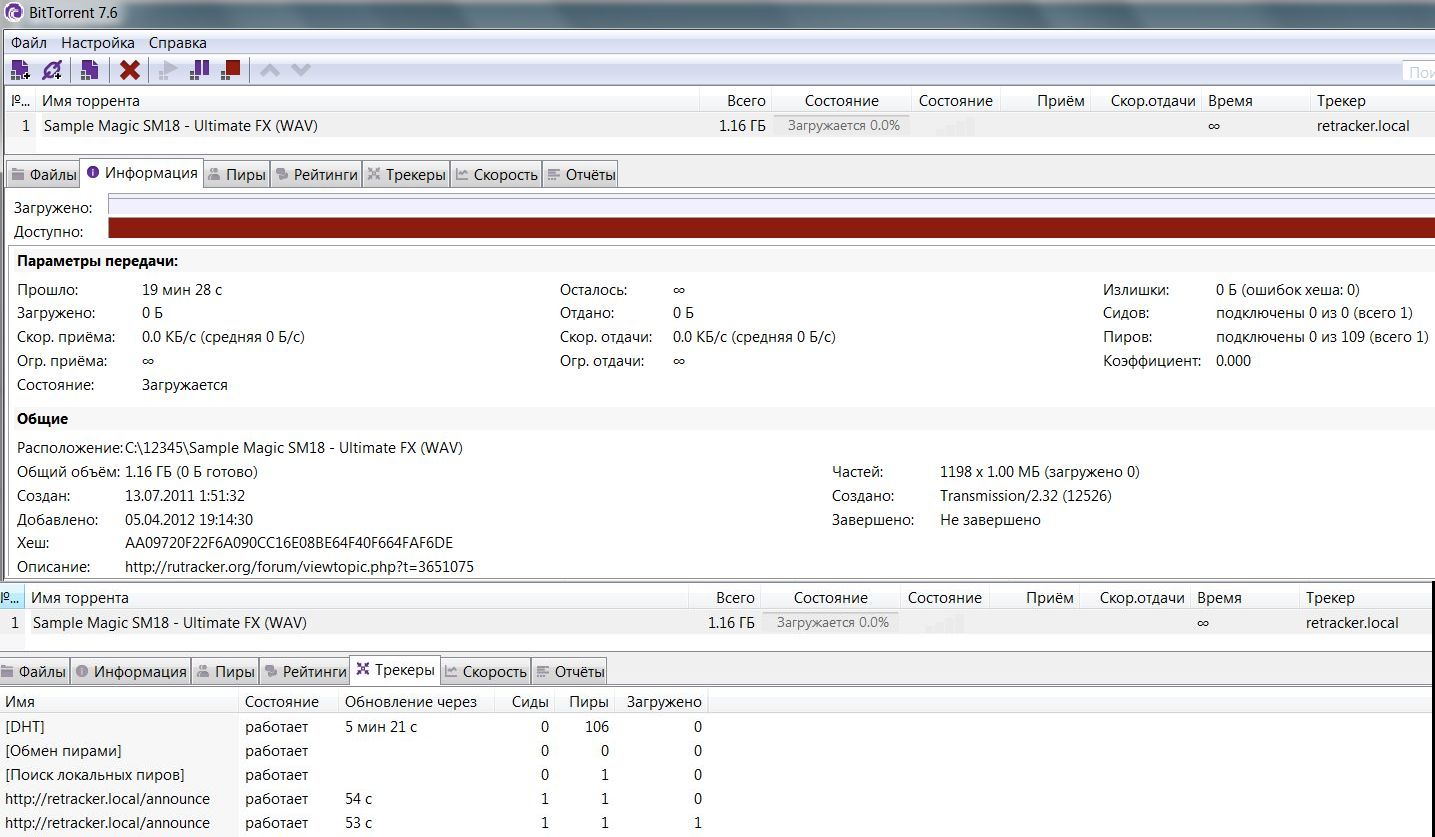This screenshot has width=1435, height=837.
Task: Open the Трекеры tab in upper tab strip
Action: pos(406,175)
